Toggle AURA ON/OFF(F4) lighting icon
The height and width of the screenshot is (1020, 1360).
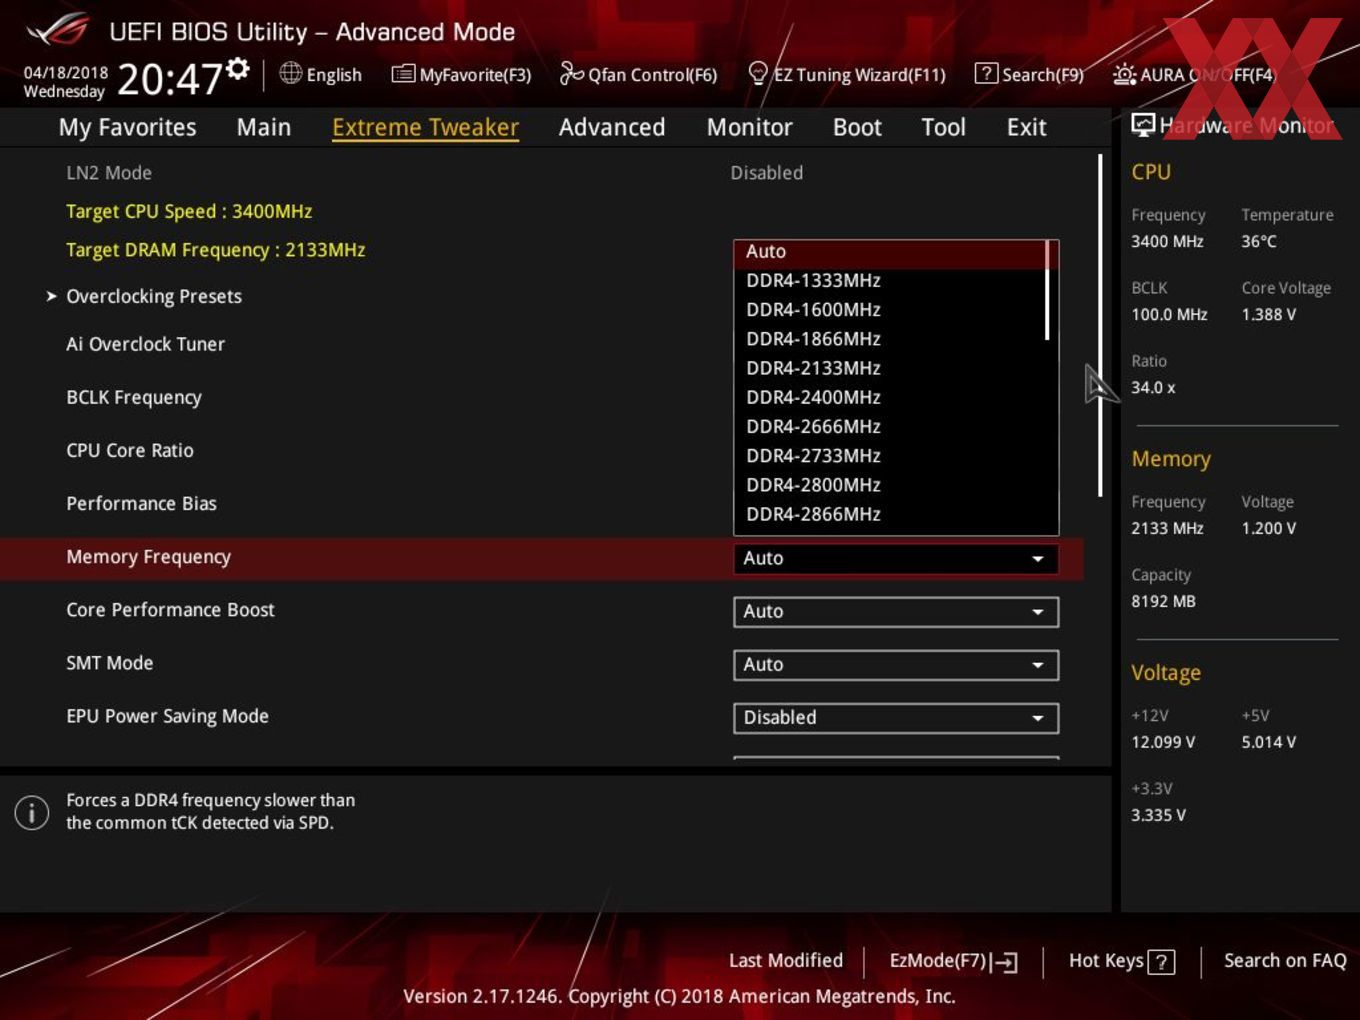[x=1124, y=74]
